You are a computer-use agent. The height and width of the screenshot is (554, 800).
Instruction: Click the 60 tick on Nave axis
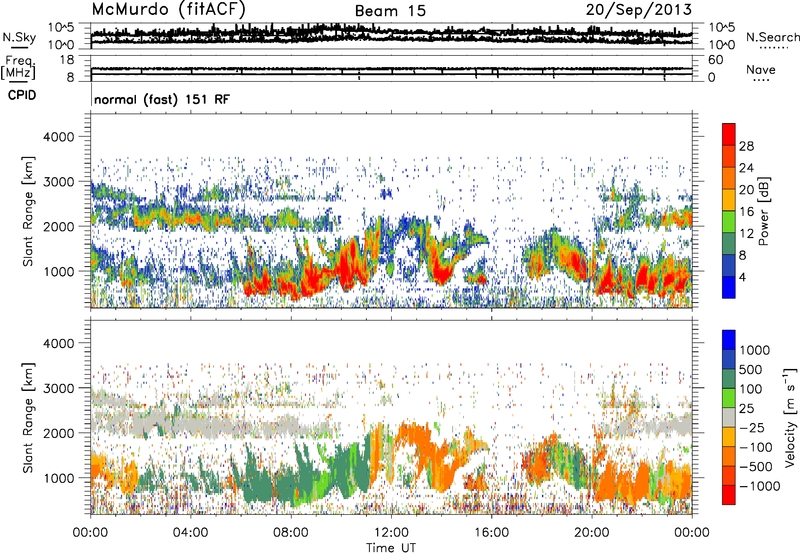[716, 60]
